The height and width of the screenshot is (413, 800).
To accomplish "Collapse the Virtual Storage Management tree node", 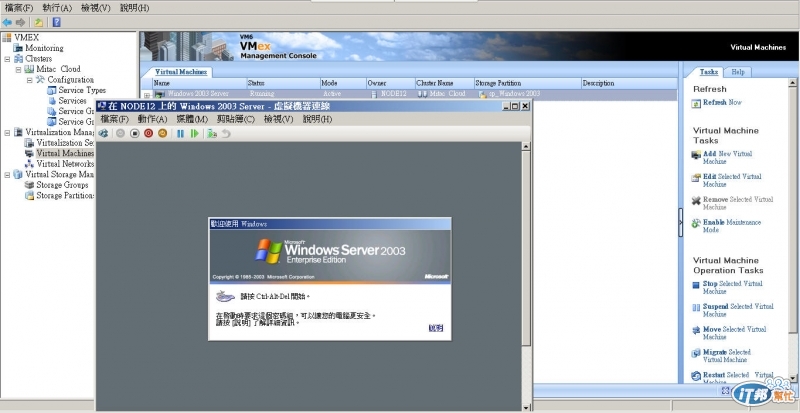I will coord(7,175).
